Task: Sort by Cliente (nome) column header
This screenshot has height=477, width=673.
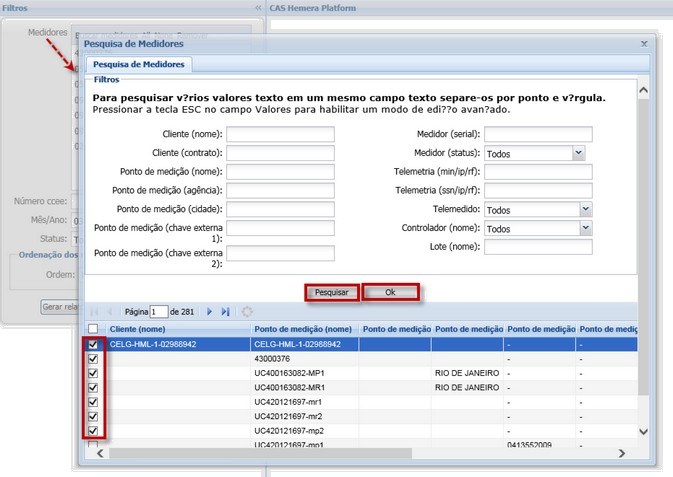Action: [137, 329]
